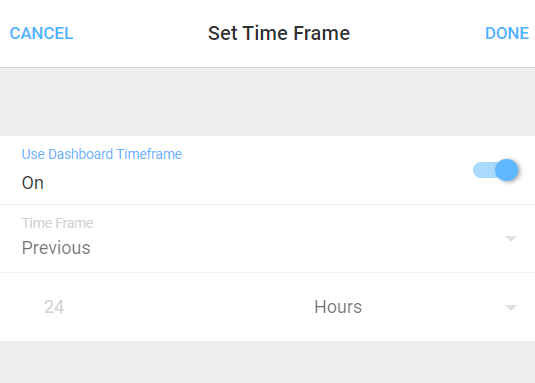
Task: Click the gray area beneath Hours row
Action: pyautogui.click(x=268, y=362)
